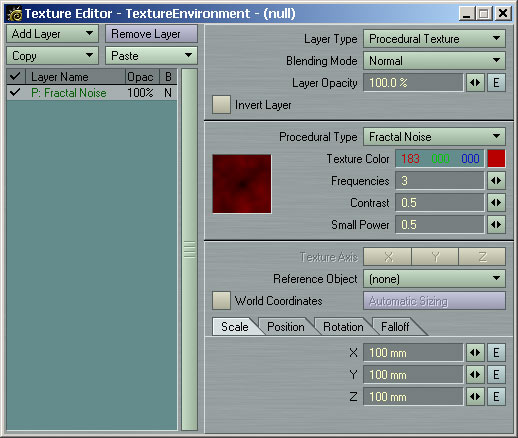Screen dimensions: 518x438
Task: Click the X scale envelope E button
Action: [x=496, y=353]
